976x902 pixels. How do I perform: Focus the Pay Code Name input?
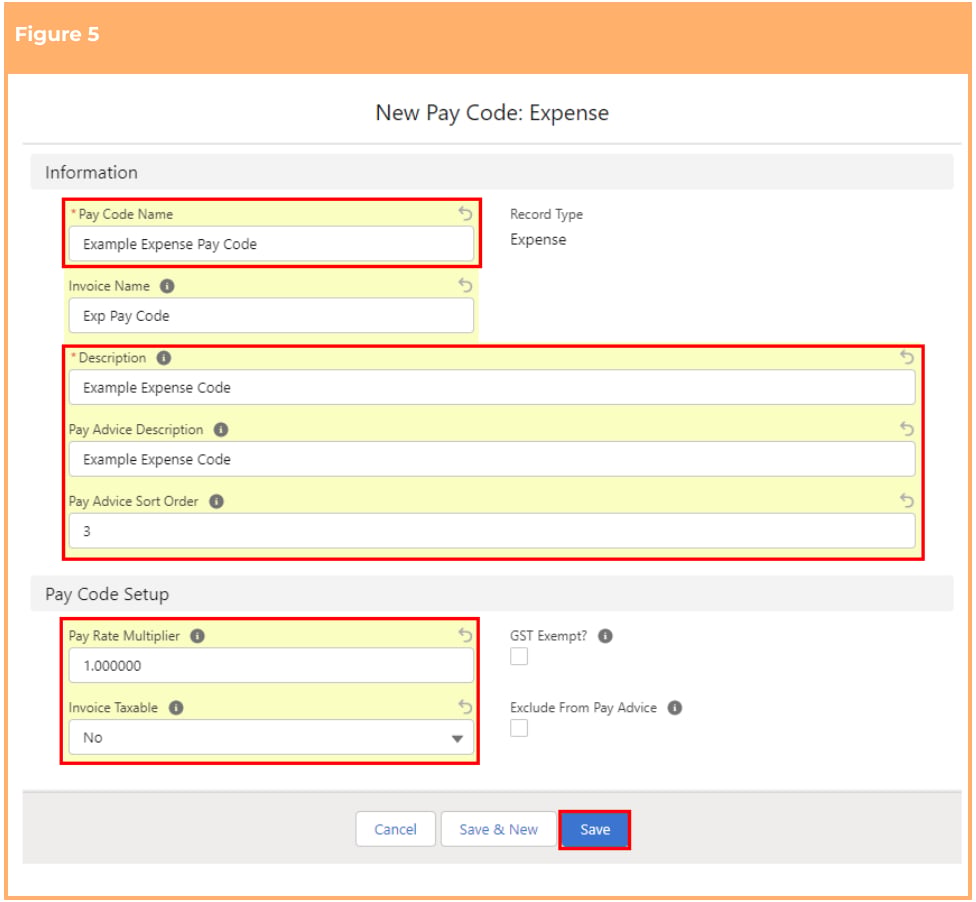271,244
